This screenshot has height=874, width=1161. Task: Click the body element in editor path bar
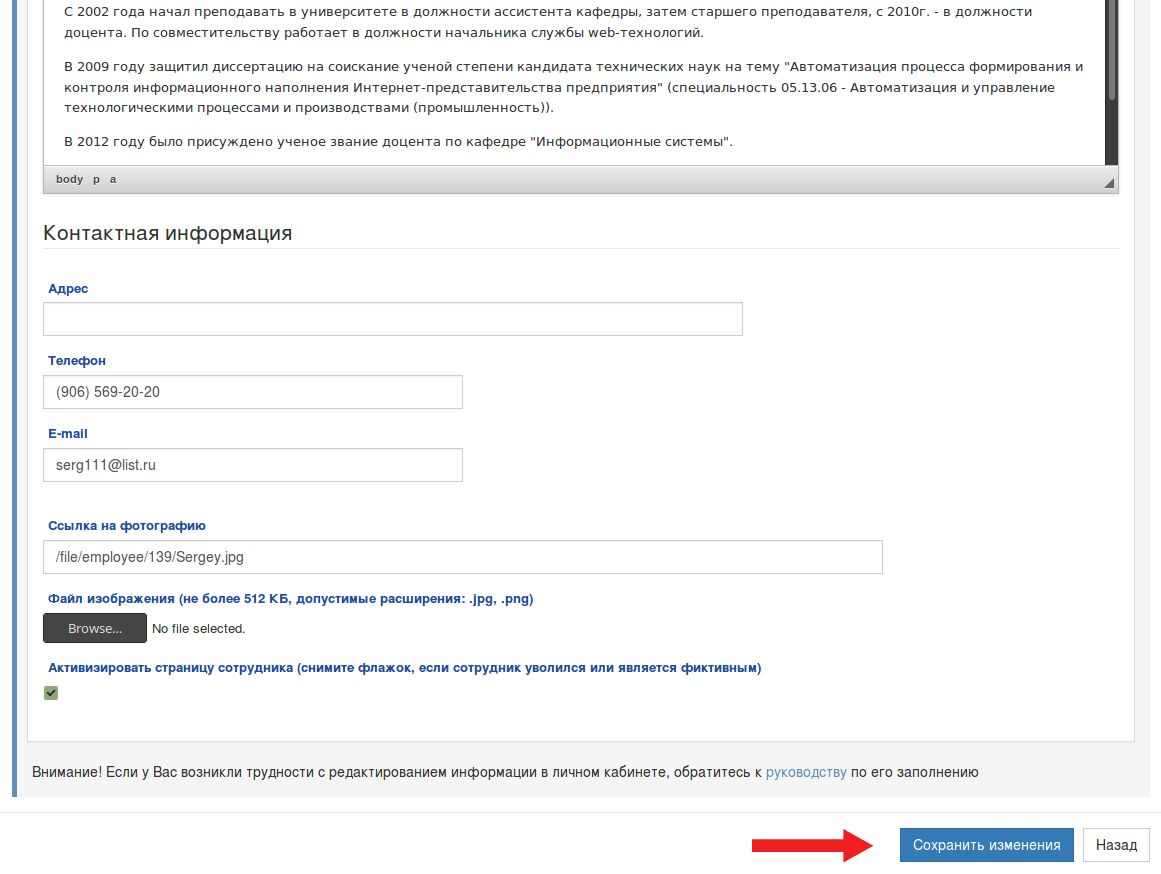pyautogui.click(x=69, y=179)
